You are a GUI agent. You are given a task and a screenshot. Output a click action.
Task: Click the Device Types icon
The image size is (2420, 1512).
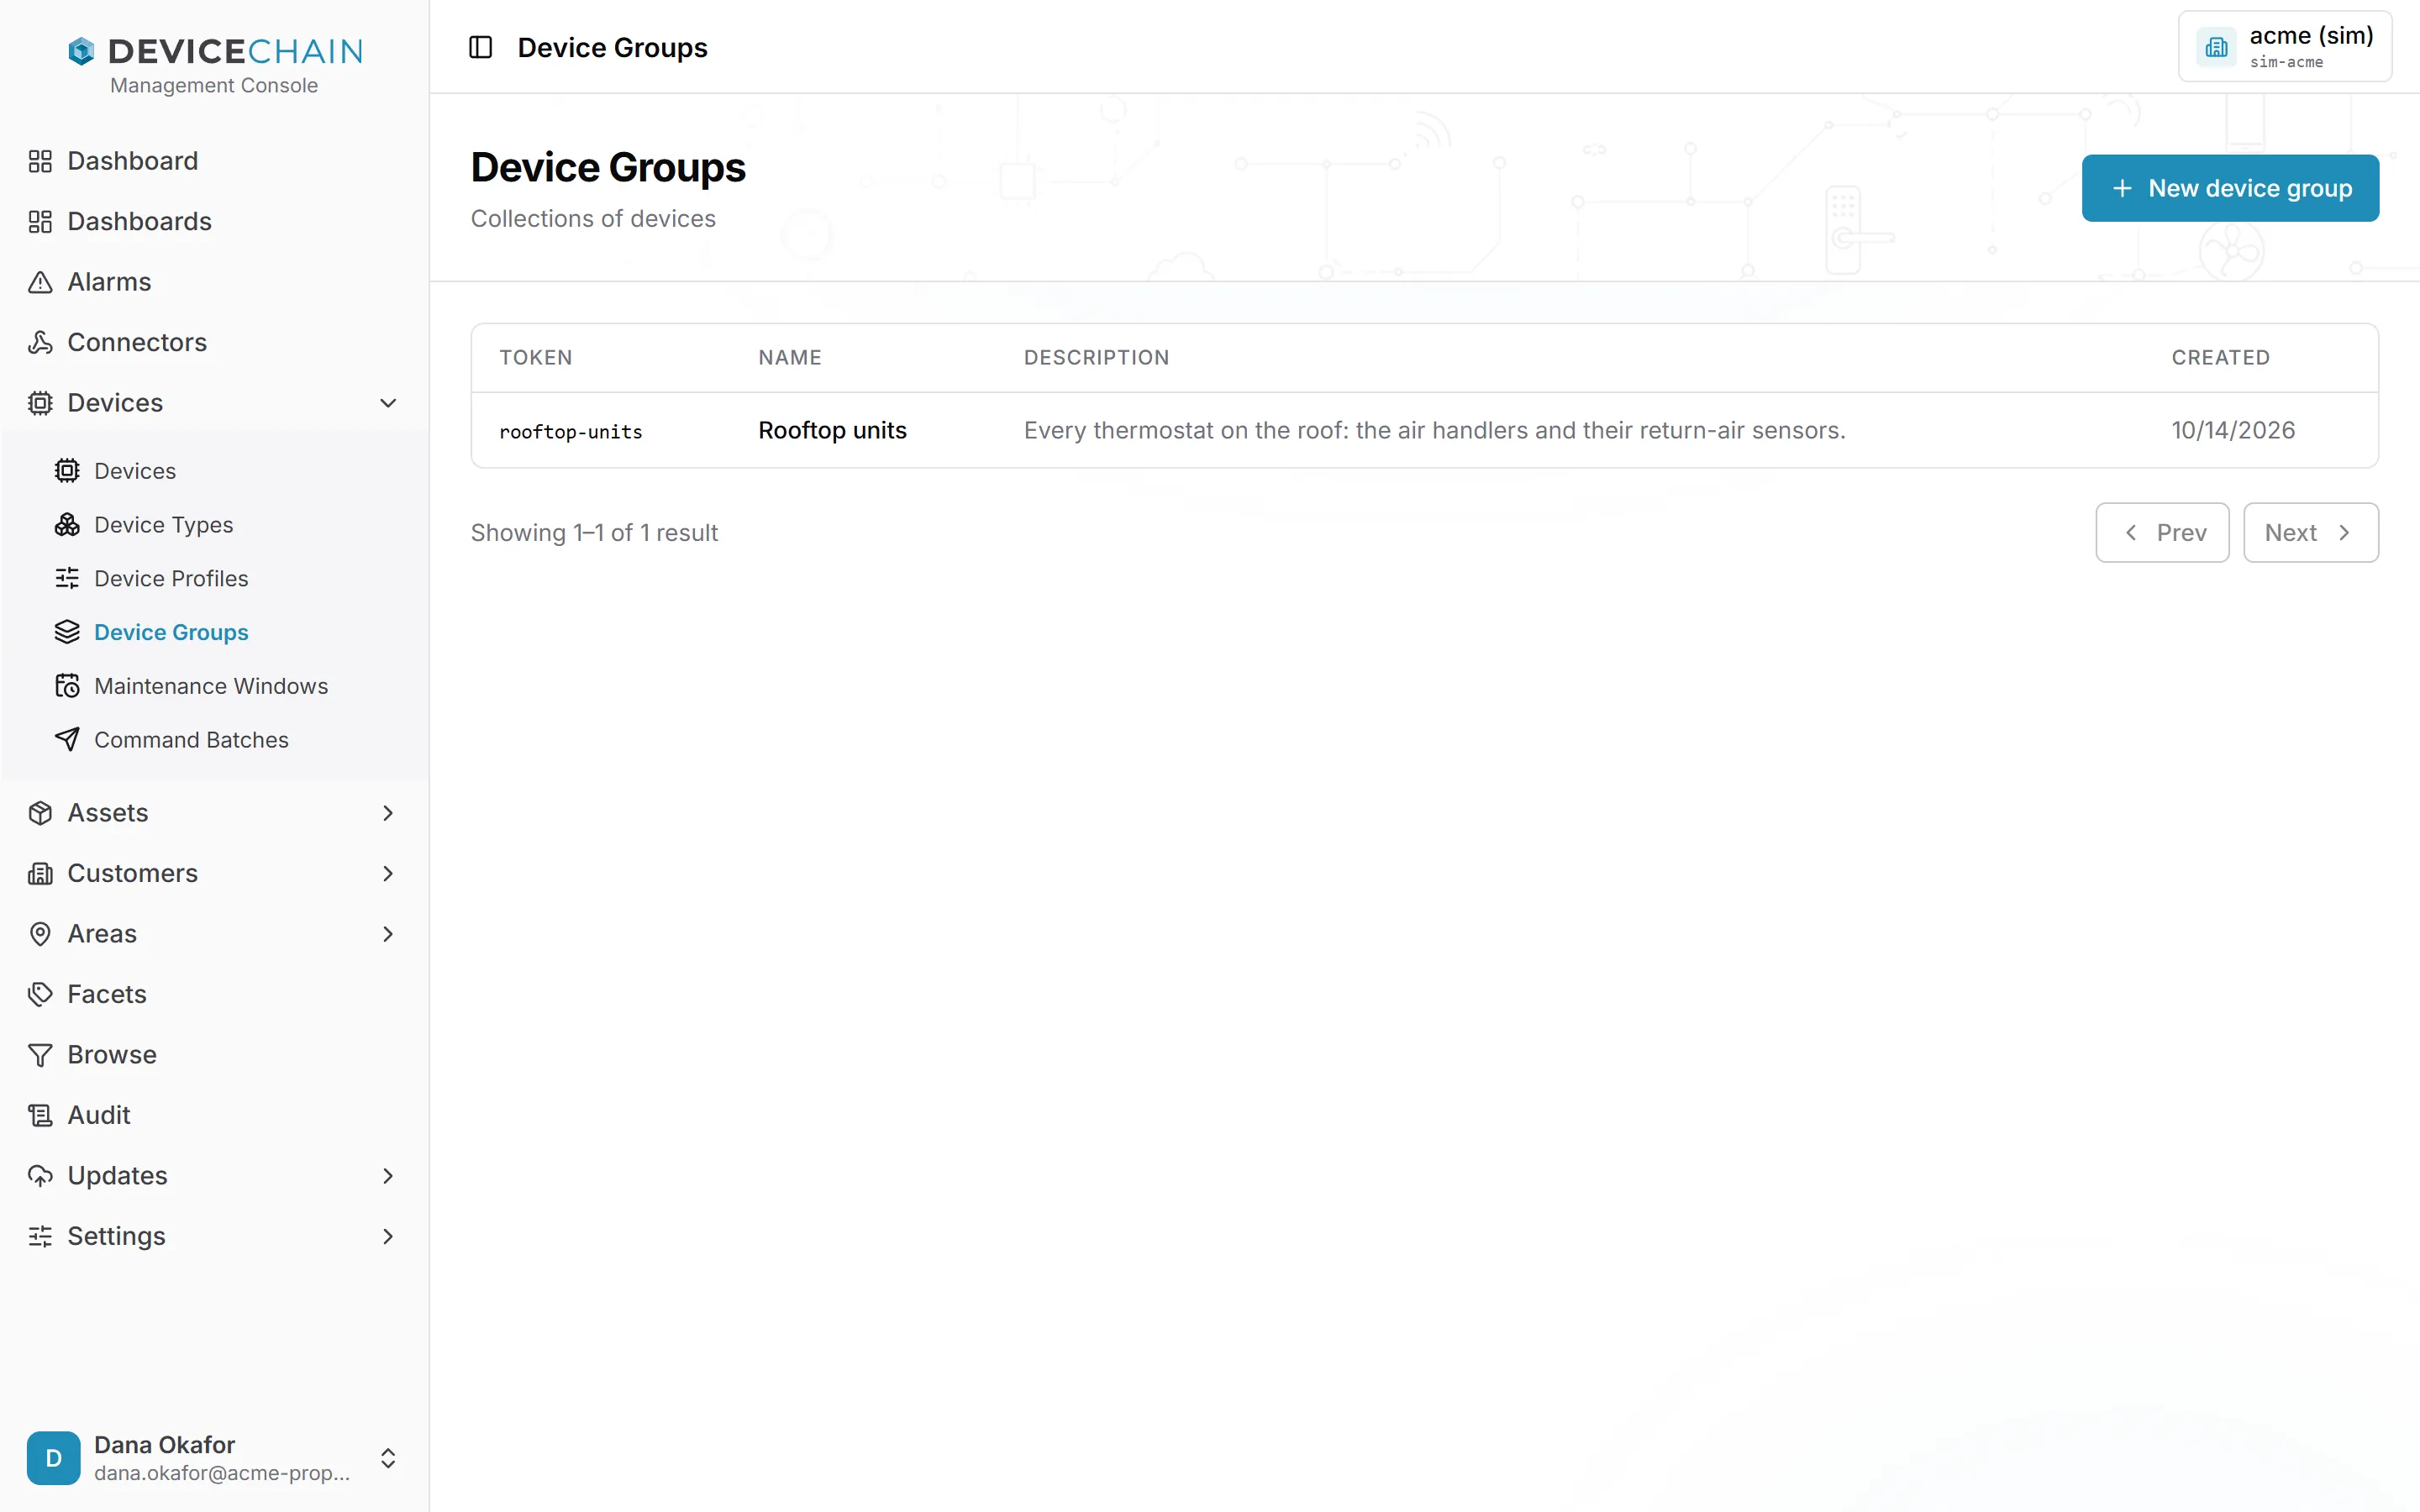67,524
